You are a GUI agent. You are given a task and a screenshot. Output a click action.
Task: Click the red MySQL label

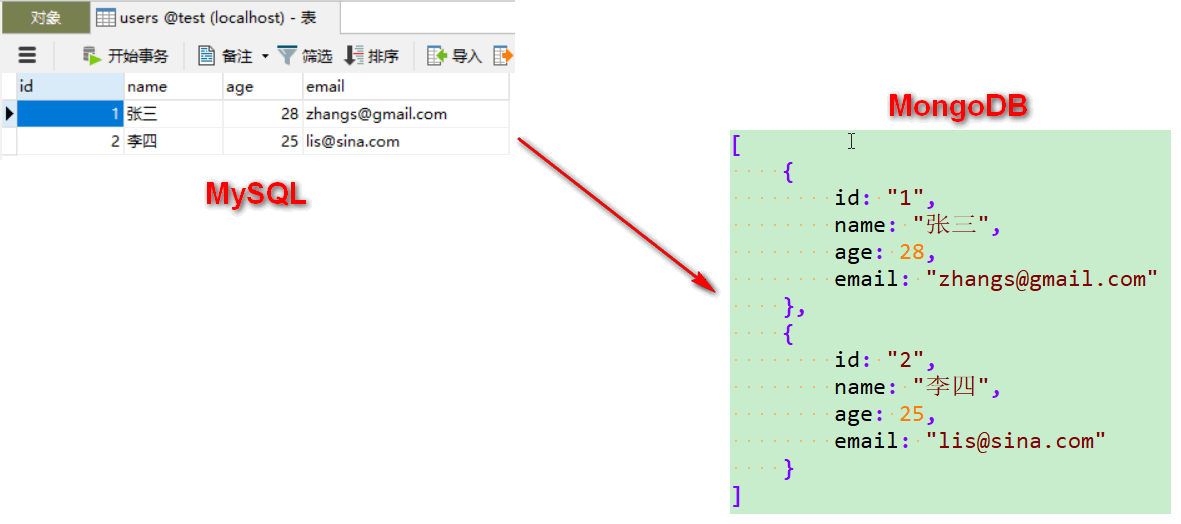coord(256,196)
